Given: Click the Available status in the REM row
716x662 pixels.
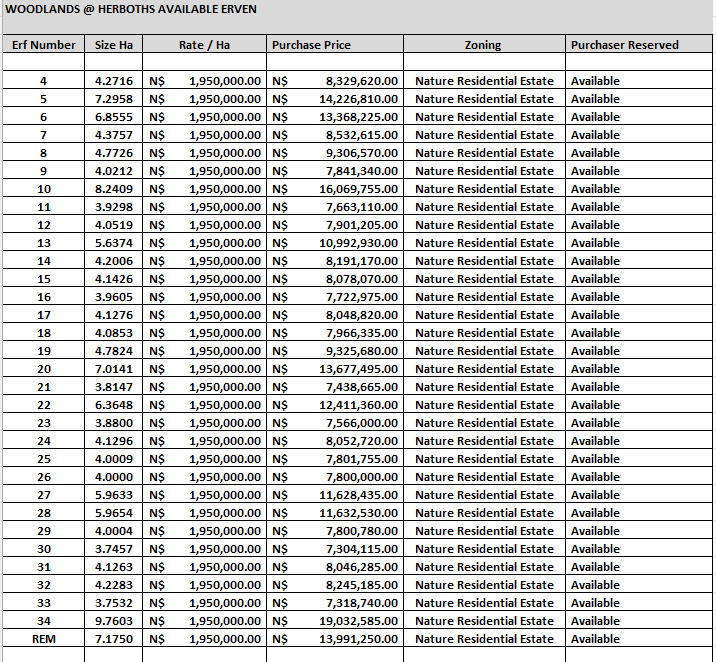Looking at the screenshot, I should click(x=595, y=639).
